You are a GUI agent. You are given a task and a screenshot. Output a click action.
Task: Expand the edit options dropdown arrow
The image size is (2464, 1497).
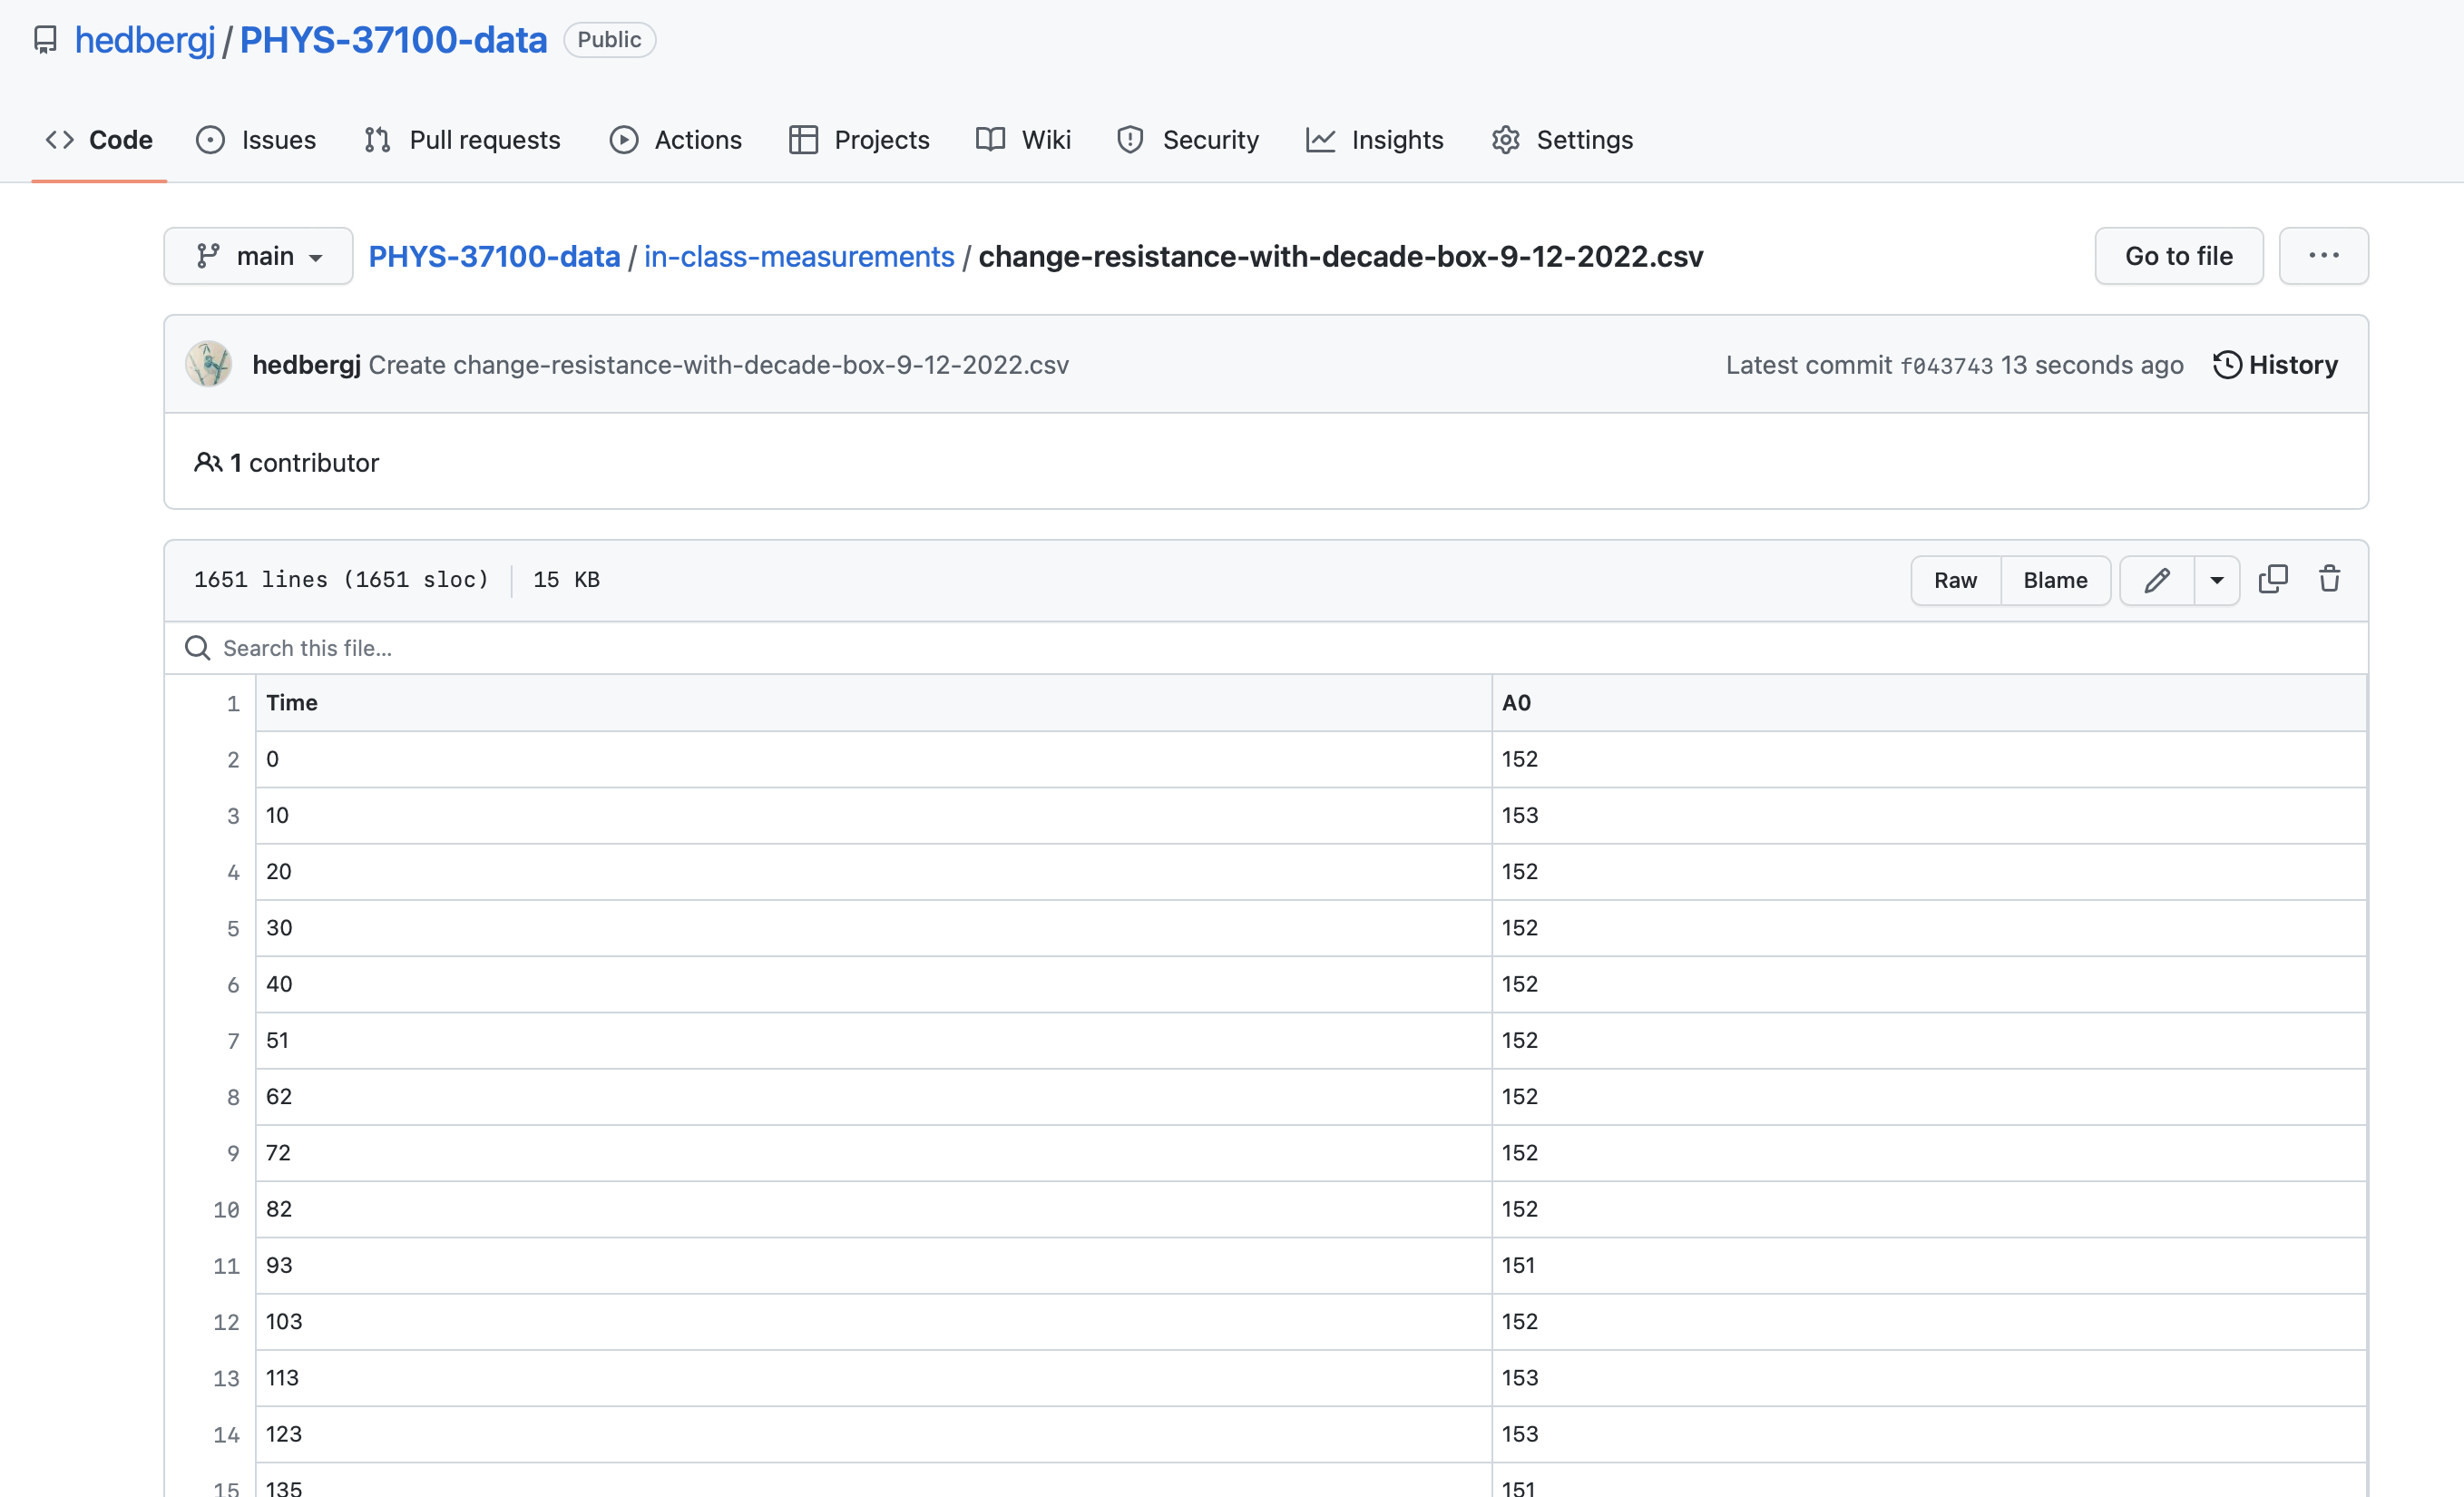(x=2217, y=580)
